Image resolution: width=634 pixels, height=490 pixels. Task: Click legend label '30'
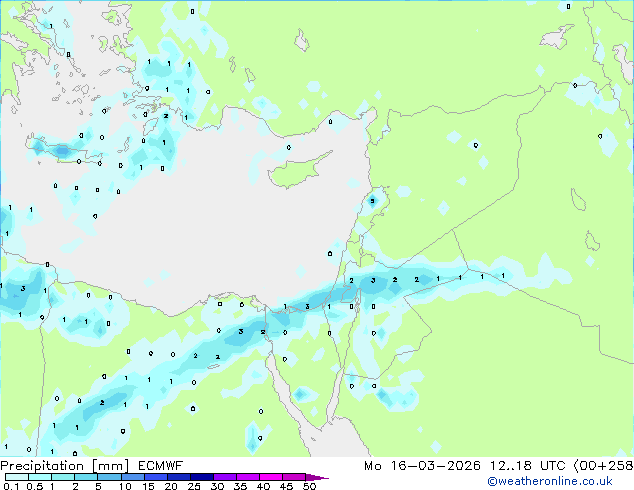click(x=217, y=486)
